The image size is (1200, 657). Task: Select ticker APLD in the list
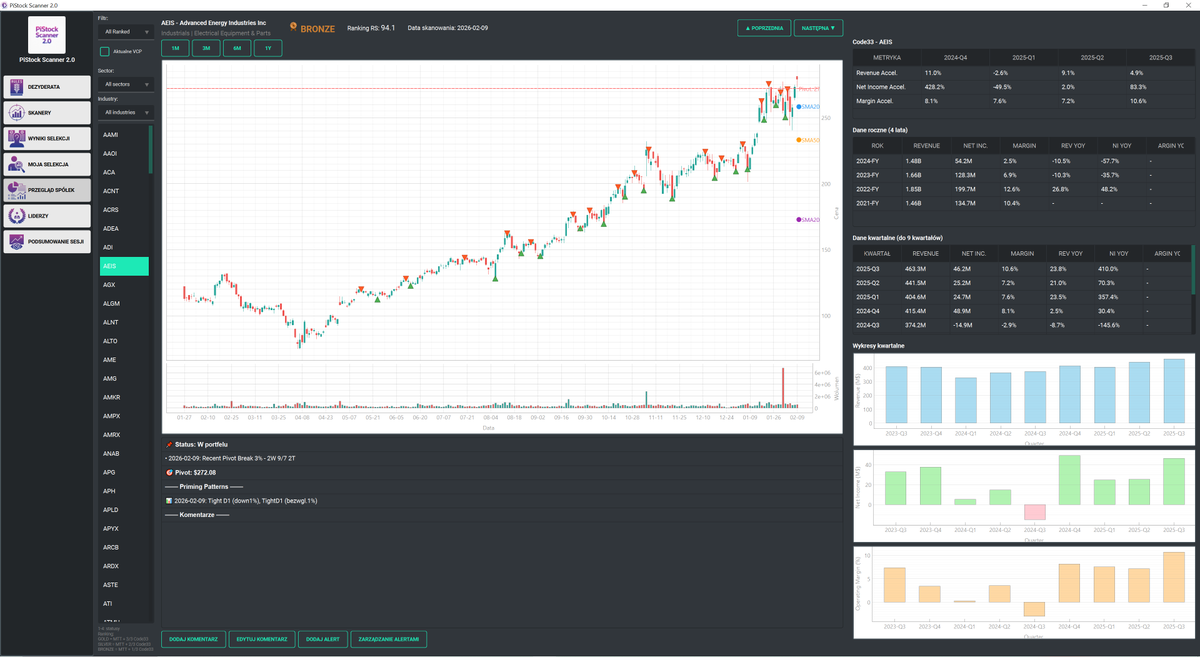[x=124, y=510]
